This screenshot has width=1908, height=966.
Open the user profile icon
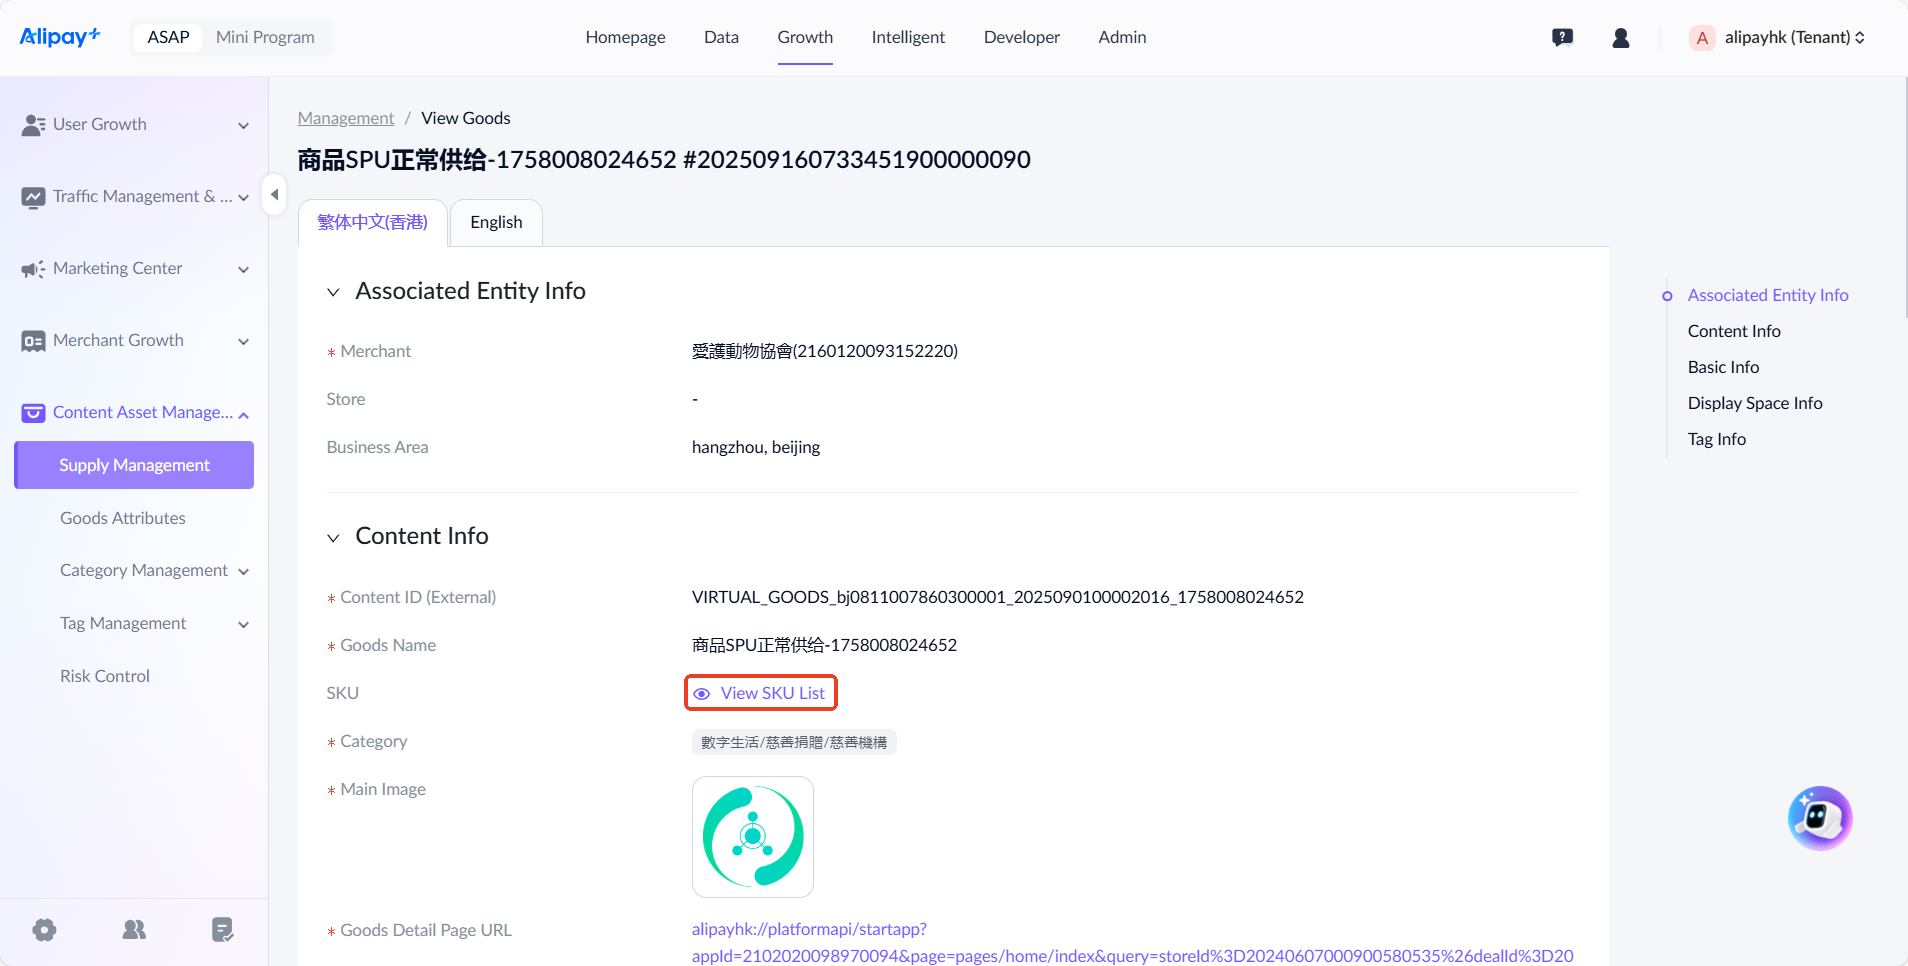coord(1621,38)
